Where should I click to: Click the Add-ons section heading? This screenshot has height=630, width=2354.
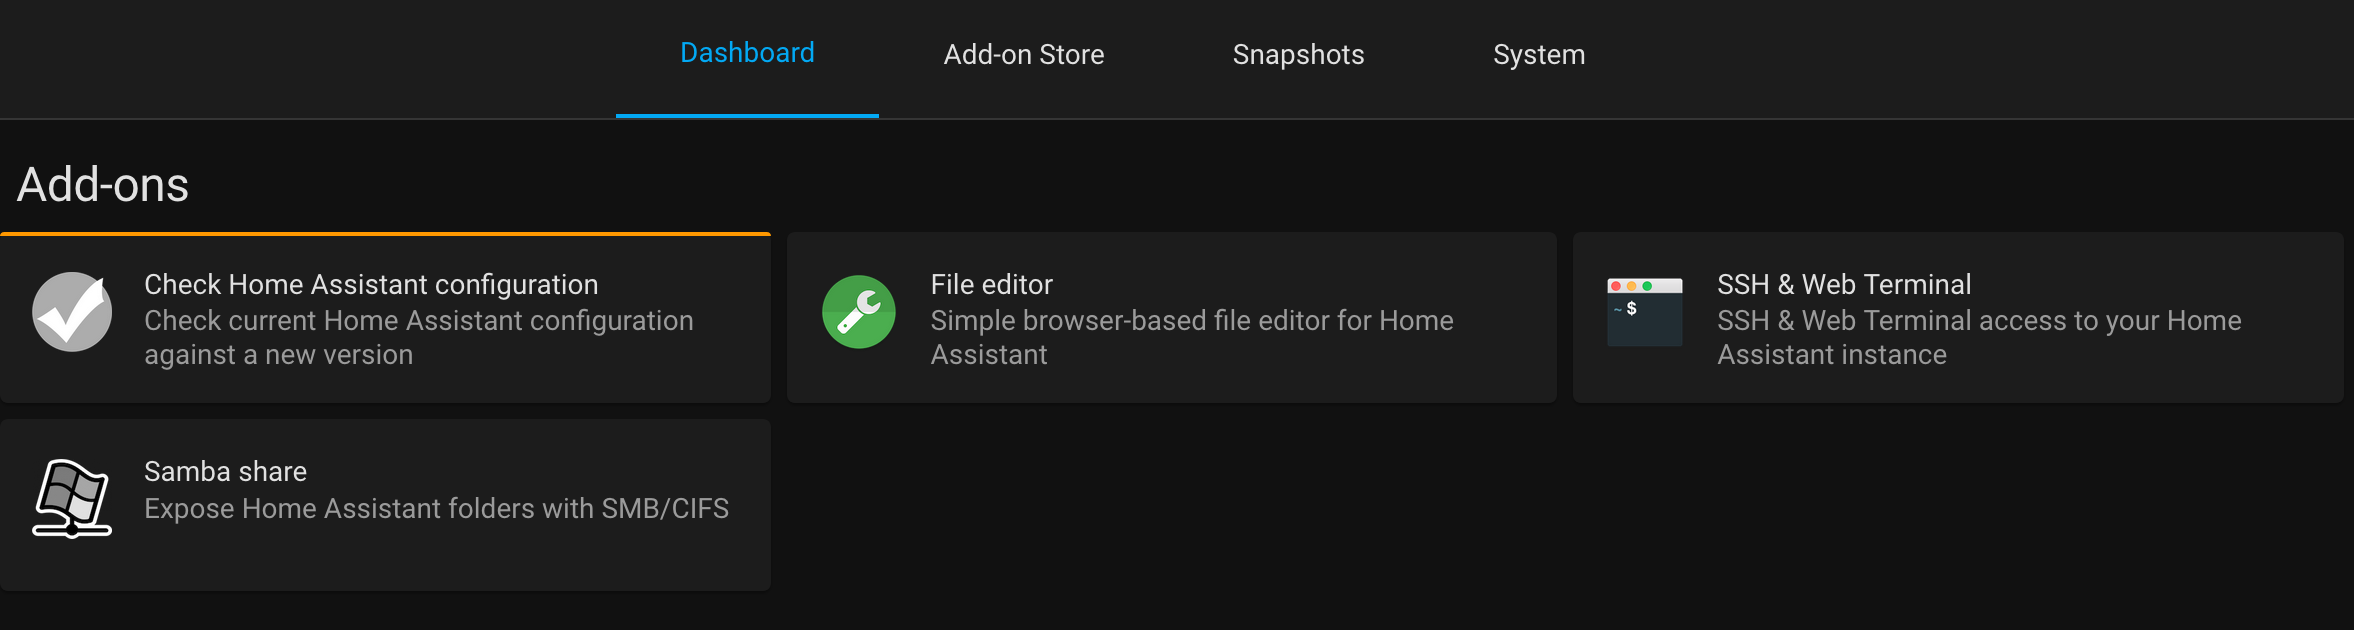click(103, 185)
